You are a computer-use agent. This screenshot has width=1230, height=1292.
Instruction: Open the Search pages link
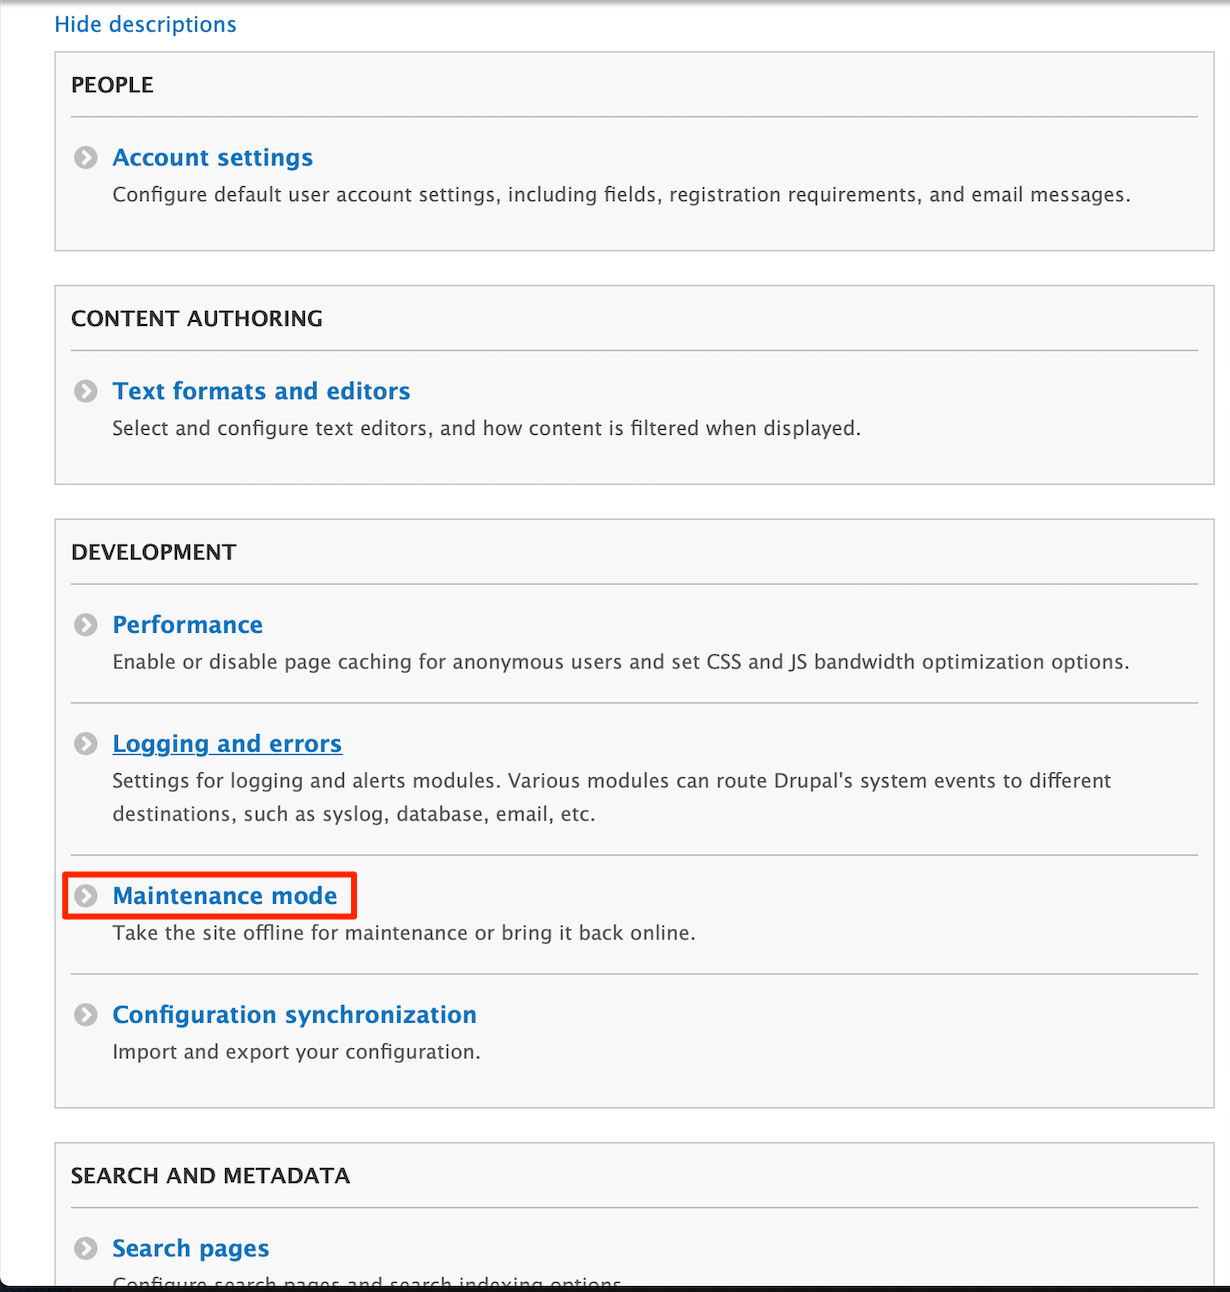pos(190,1249)
